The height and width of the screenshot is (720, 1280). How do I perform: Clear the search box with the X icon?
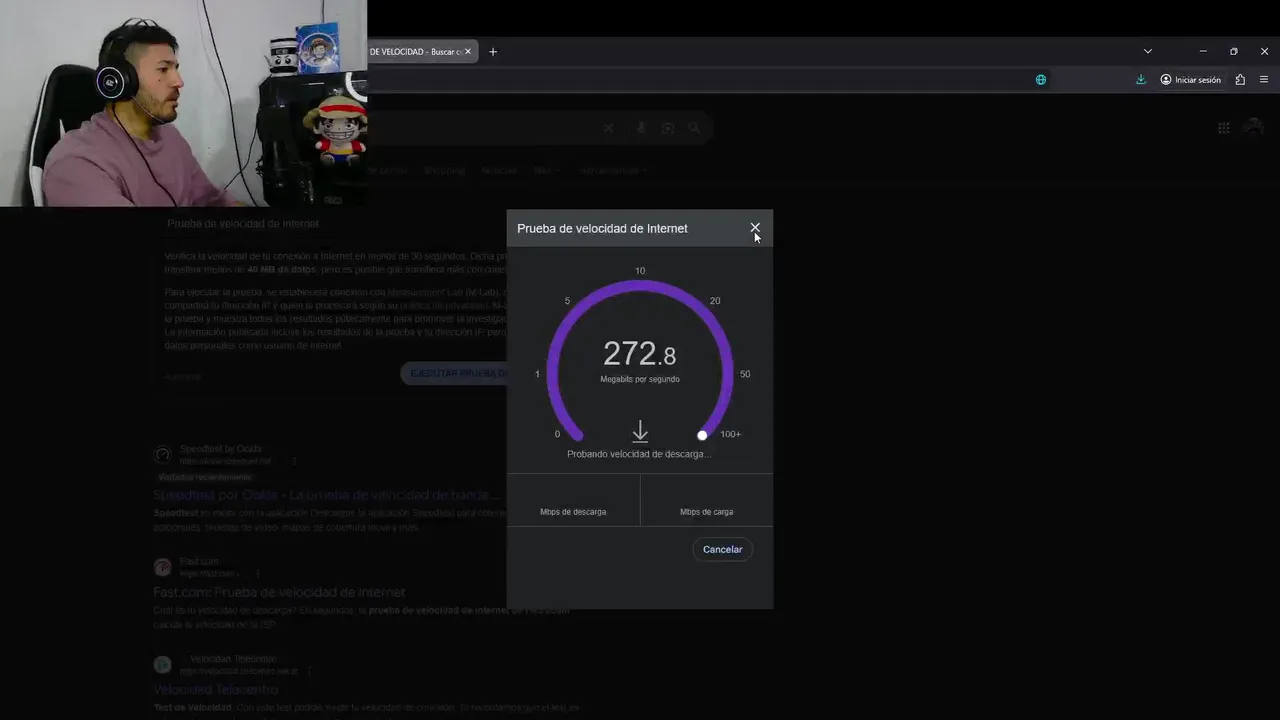tap(608, 128)
